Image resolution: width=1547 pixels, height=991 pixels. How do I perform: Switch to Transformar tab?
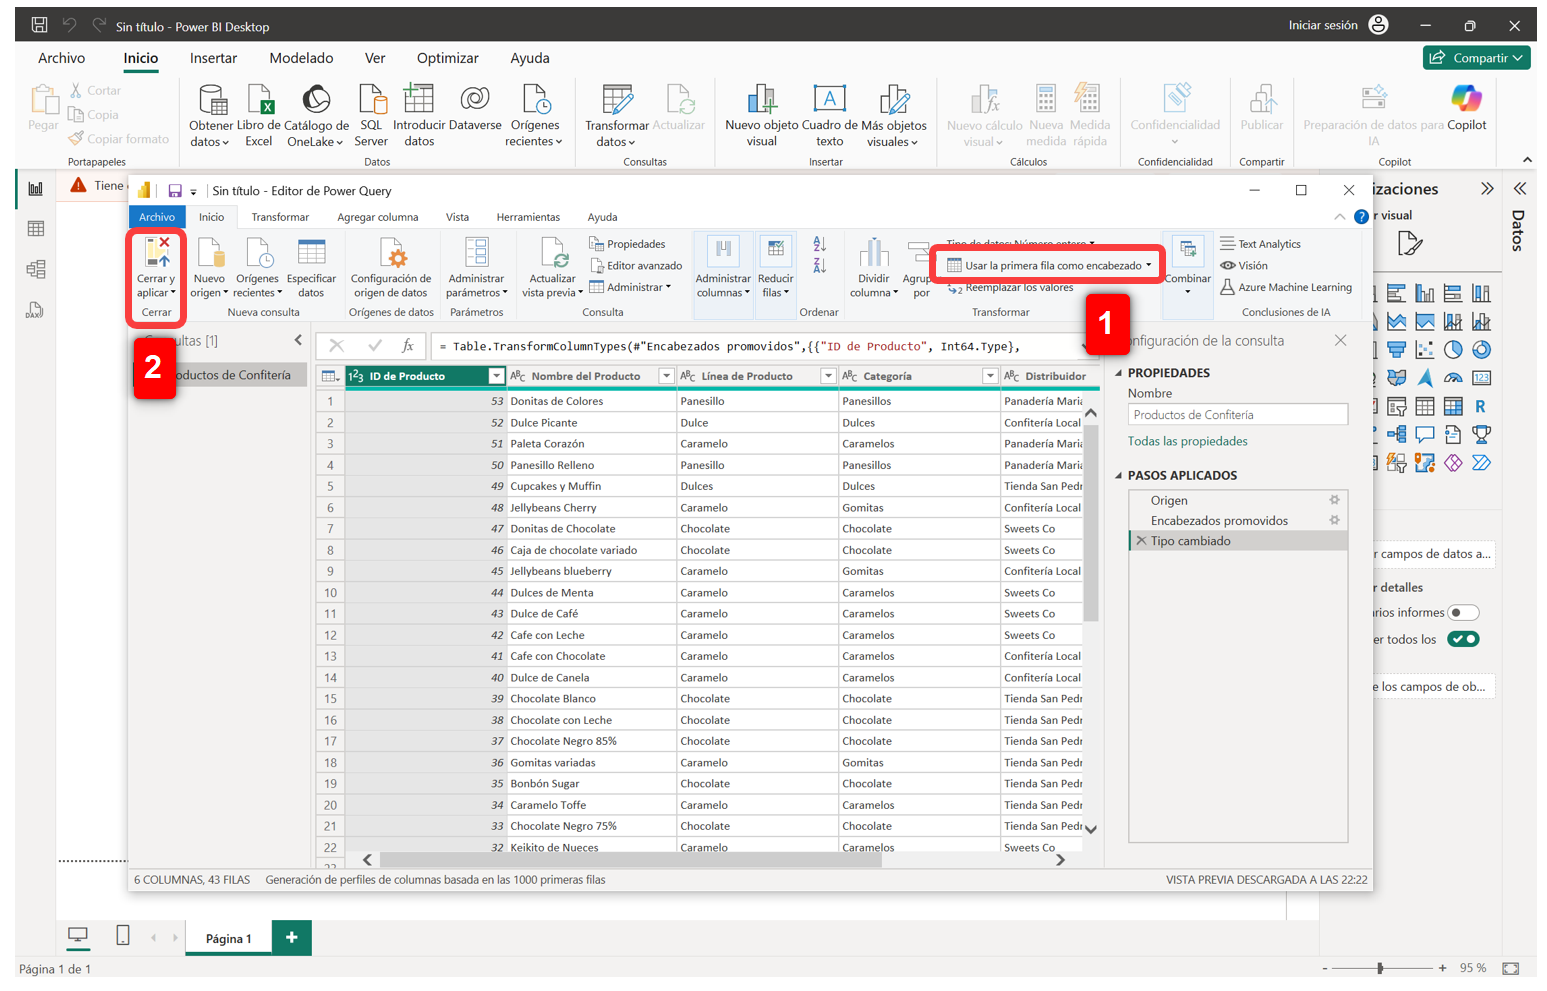280,217
